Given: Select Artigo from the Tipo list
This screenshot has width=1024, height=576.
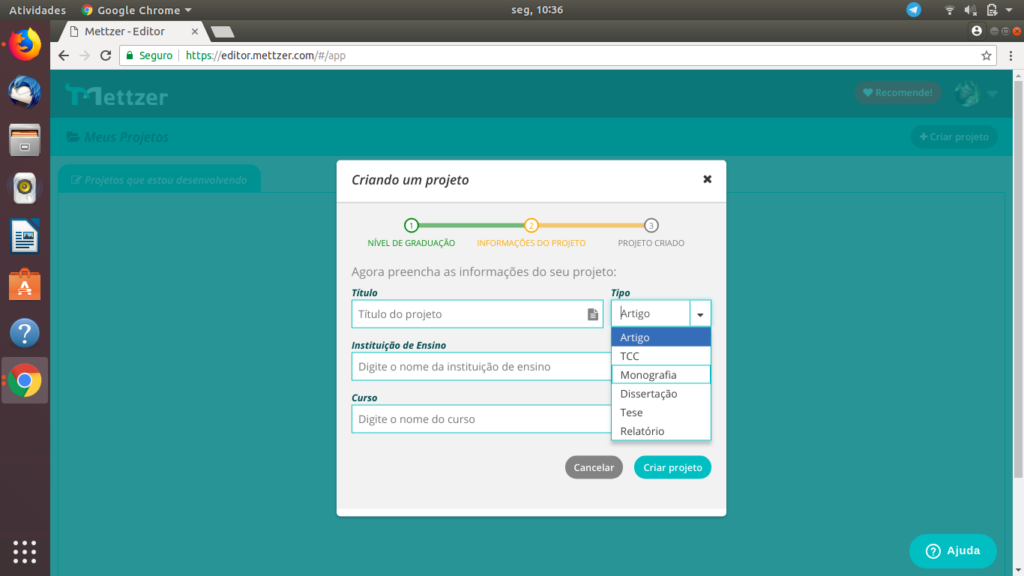Looking at the screenshot, I should tap(661, 337).
